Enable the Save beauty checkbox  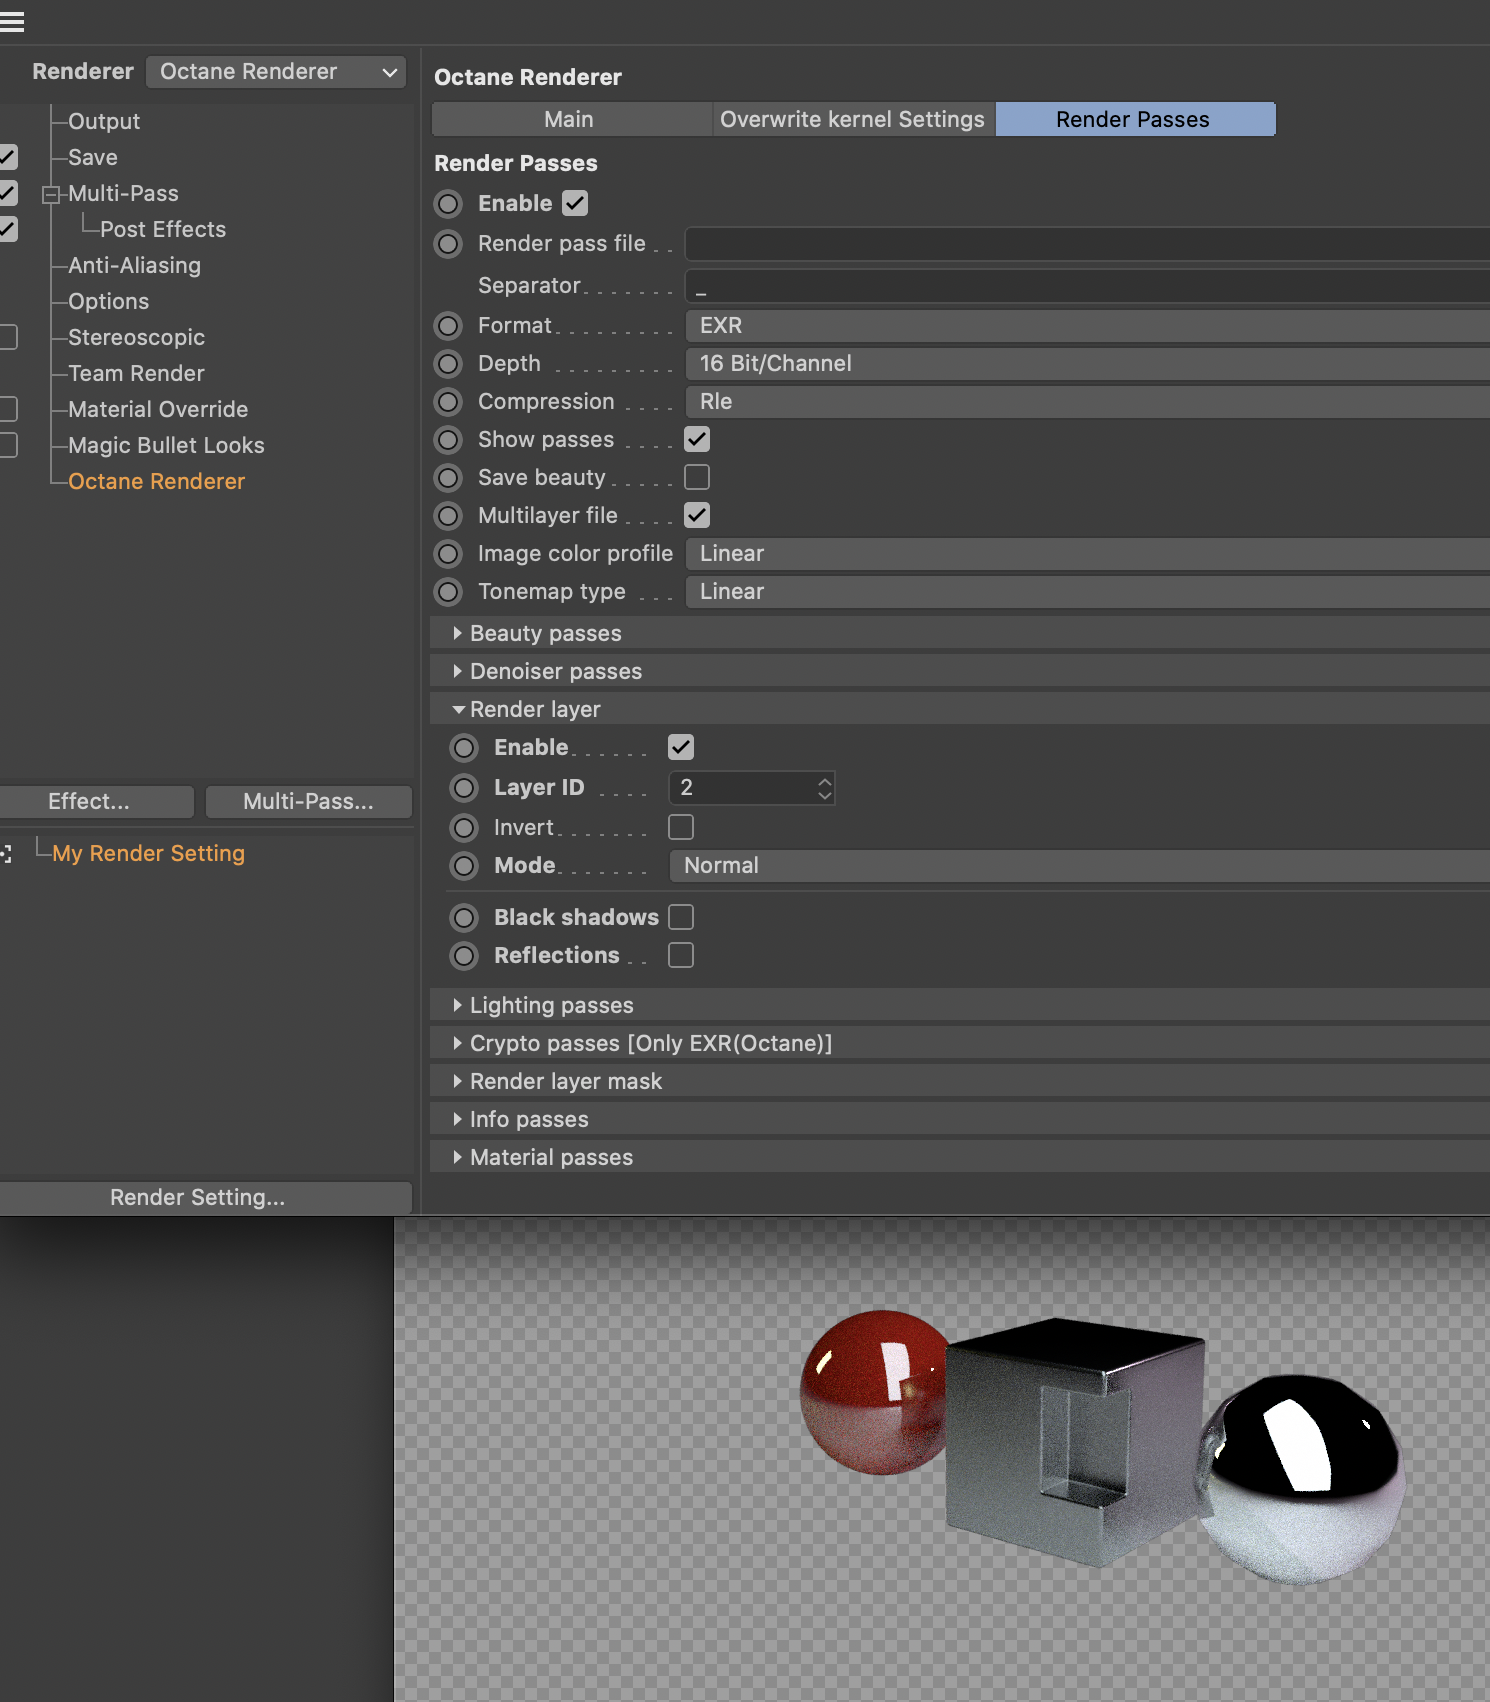click(697, 477)
